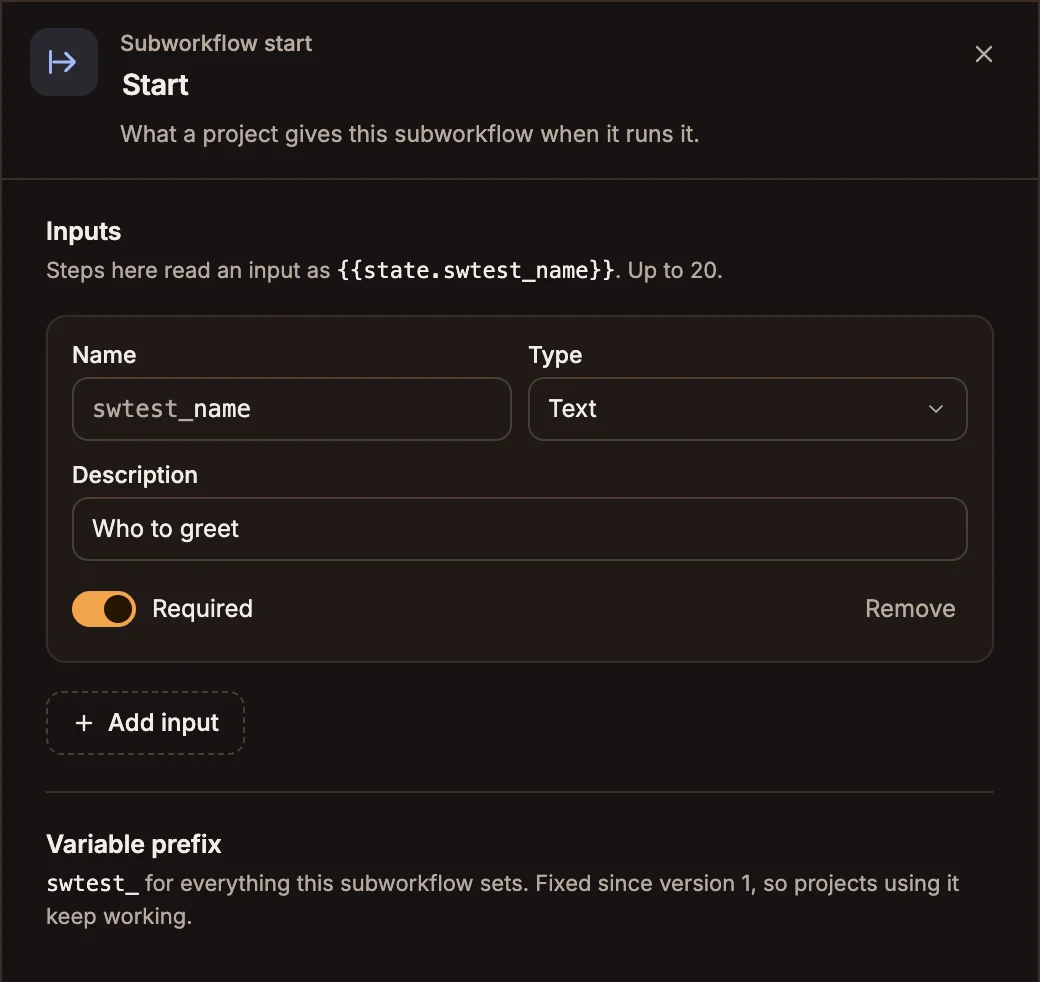Click the Description field 'Who to greet'
The width and height of the screenshot is (1040, 982).
click(519, 529)
